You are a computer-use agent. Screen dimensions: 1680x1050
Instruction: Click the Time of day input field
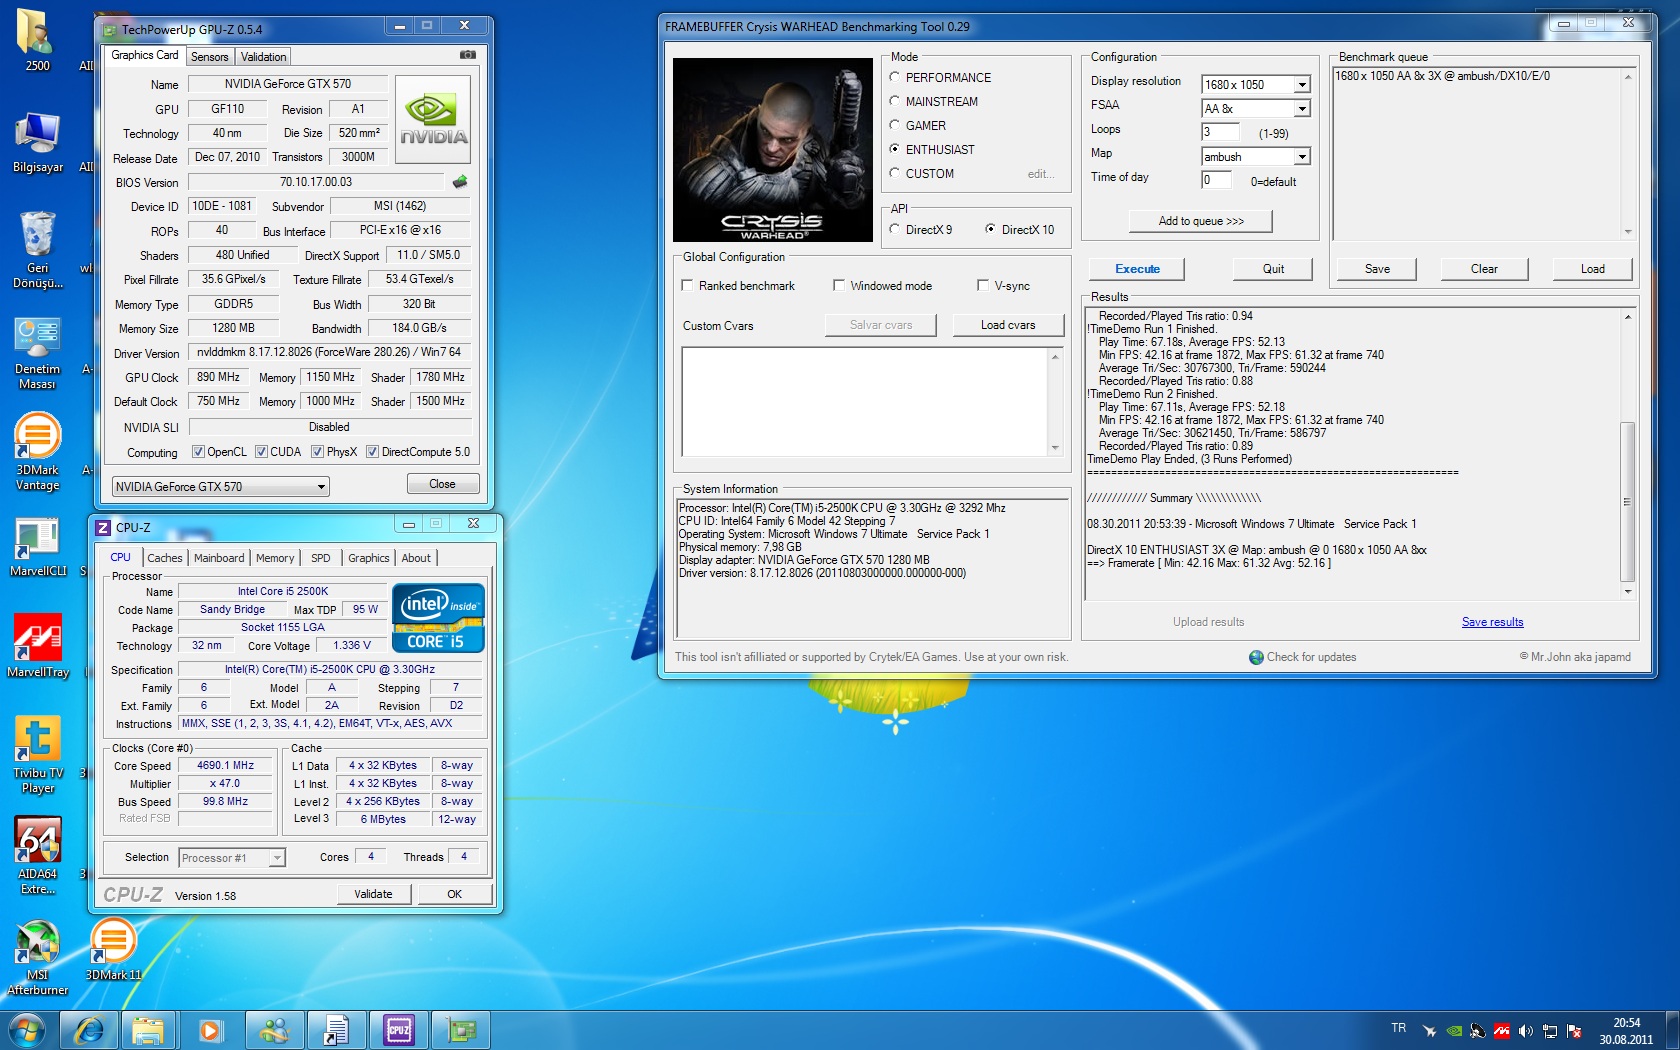[1216, 180]
